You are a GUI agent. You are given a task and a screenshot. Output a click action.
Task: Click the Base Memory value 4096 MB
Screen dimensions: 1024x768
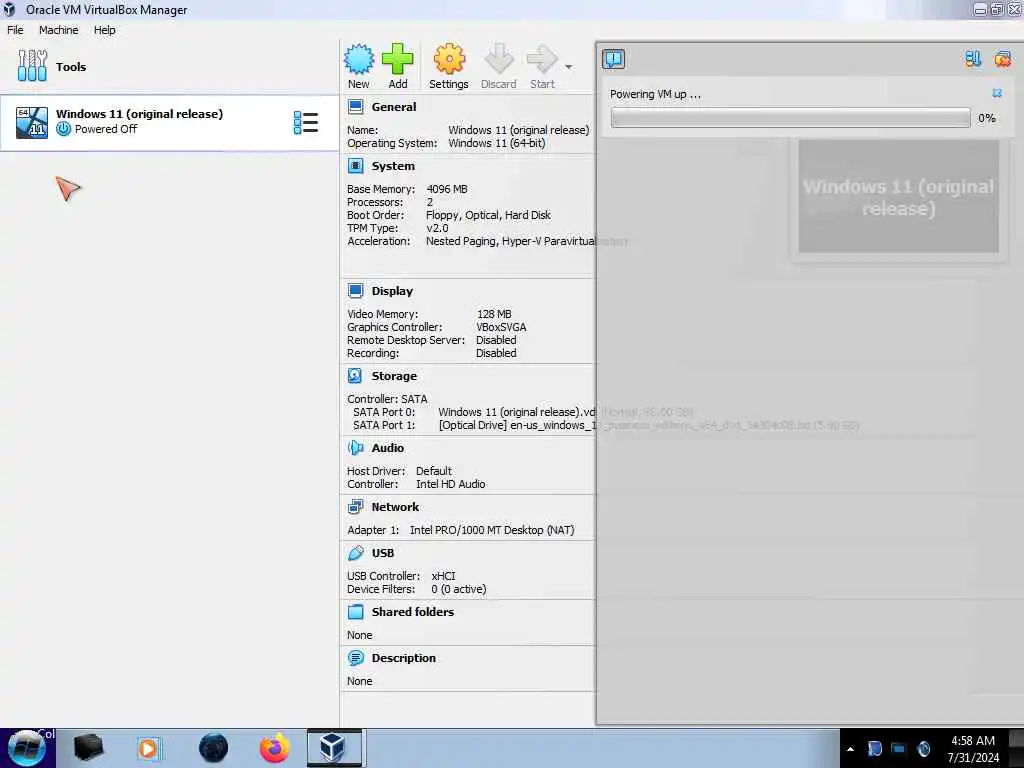(x=447, y=189)
